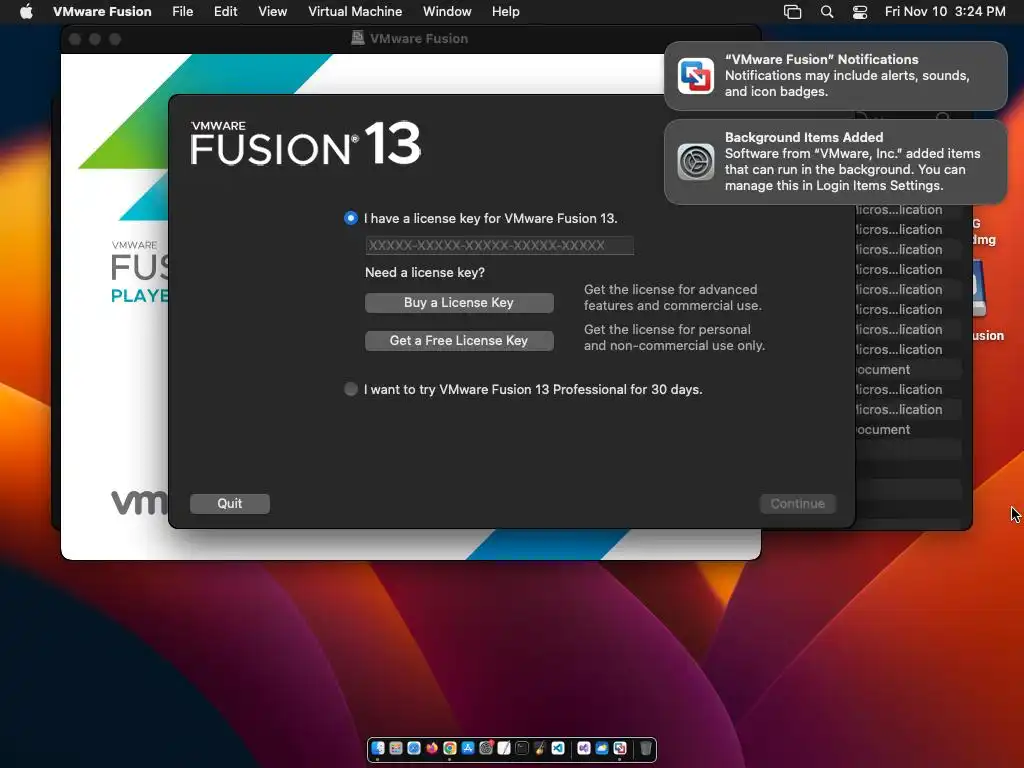Screen dimensions: 1024x768
Task: Launch Safari from the dock
Action: pyautogui.click(x=414, y=748)
